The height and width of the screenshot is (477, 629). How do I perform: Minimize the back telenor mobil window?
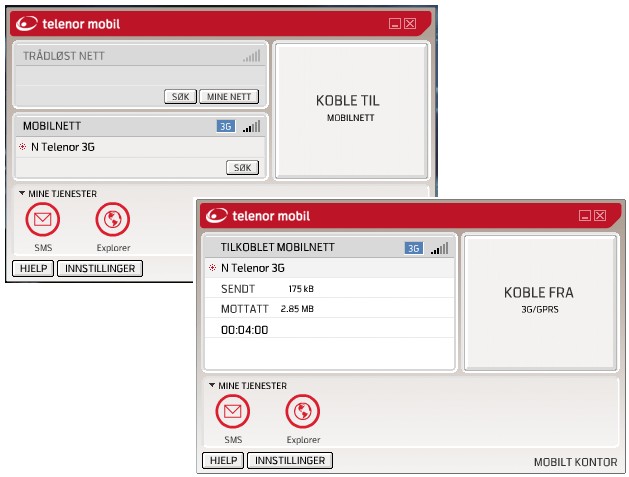click(x=395, y=23)
